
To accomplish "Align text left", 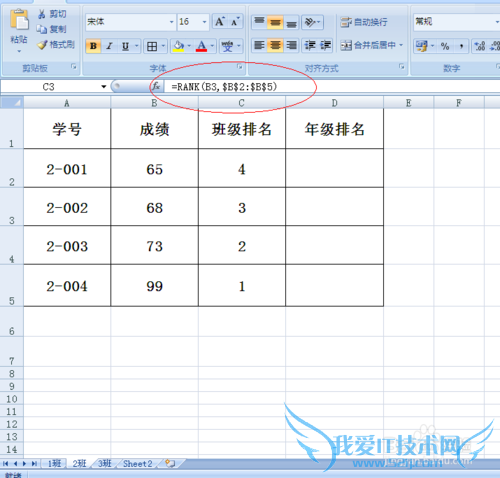I will pyautogui.click(x=259, y=45).
